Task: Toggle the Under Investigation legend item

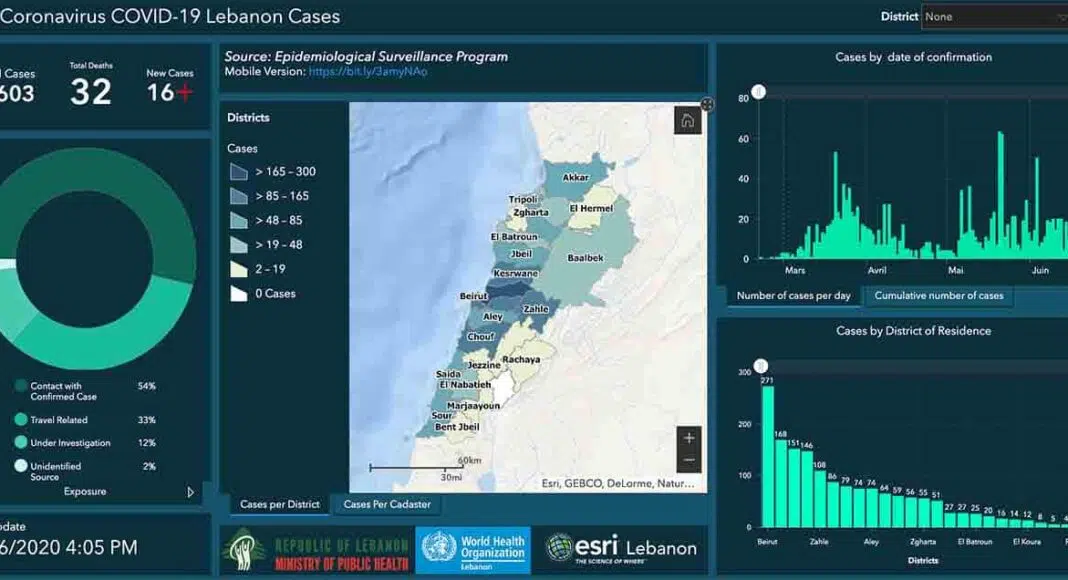Action: 21,443
